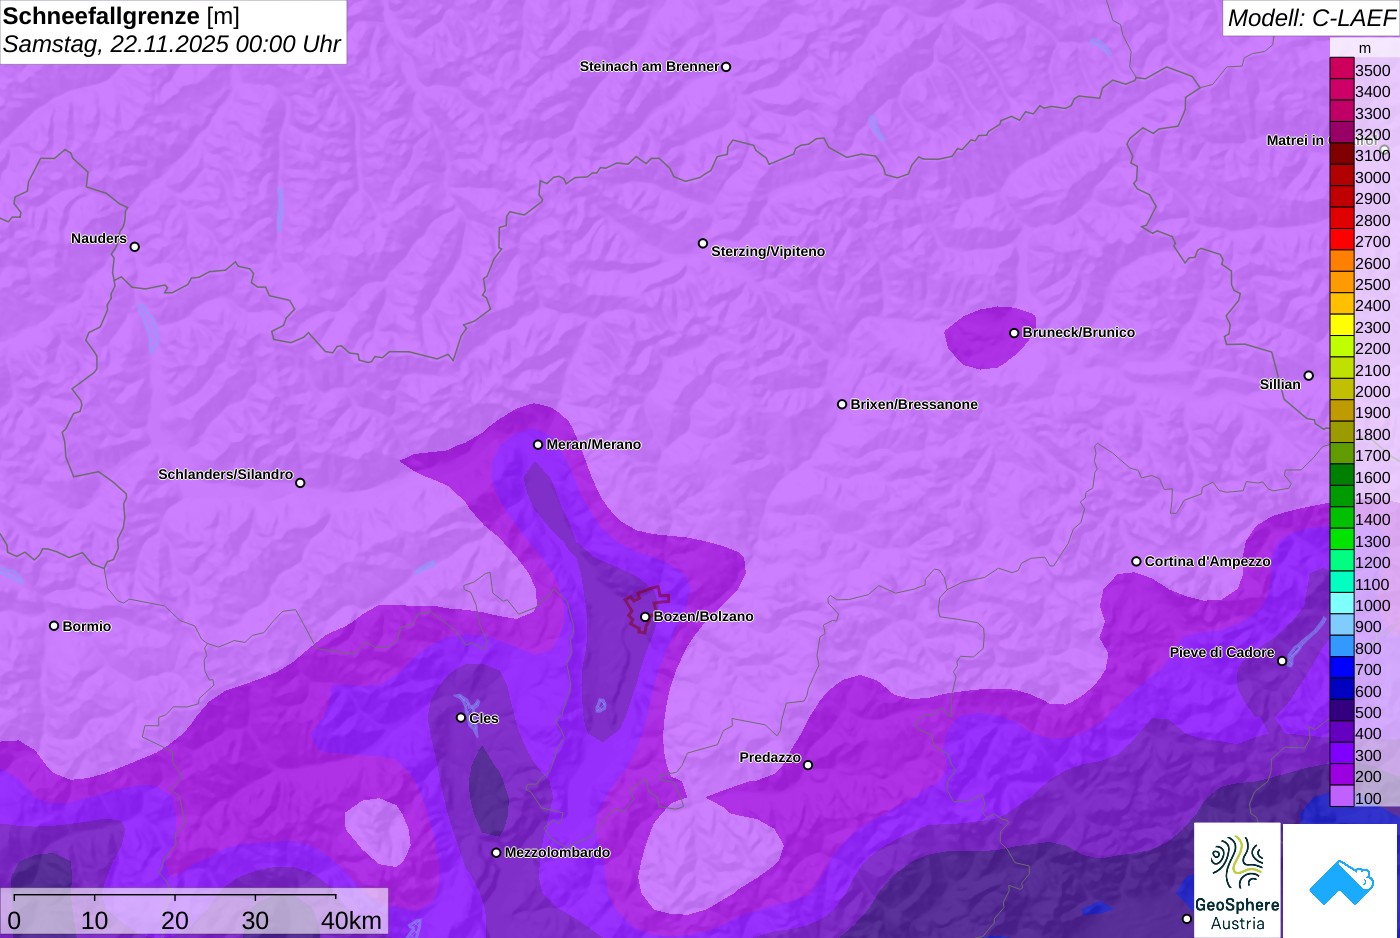This screenshot has height=938, width=1400.
Task: Click the legend value 3000
Action: (x=1373, y=178)
